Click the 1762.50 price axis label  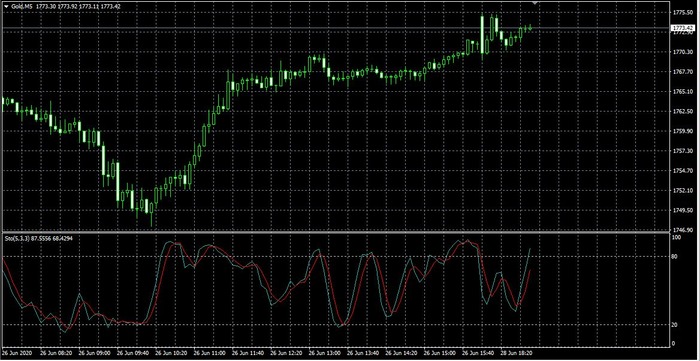[x=683, y=112]
